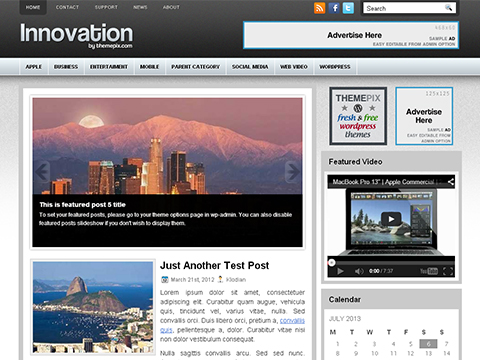
Task: Select day 1 in July calendar
Action: pyautogui.click(x=338, y=344)
